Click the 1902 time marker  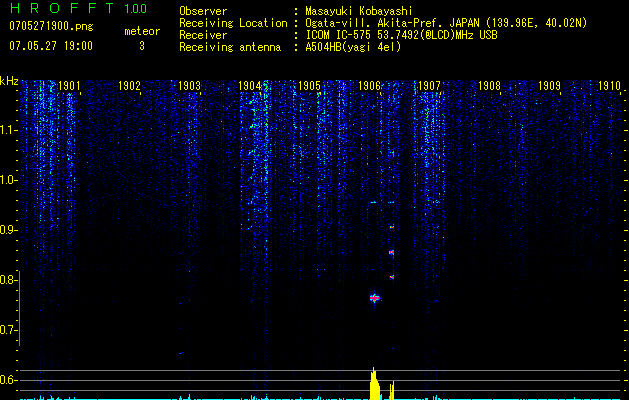tap(129, 86)
